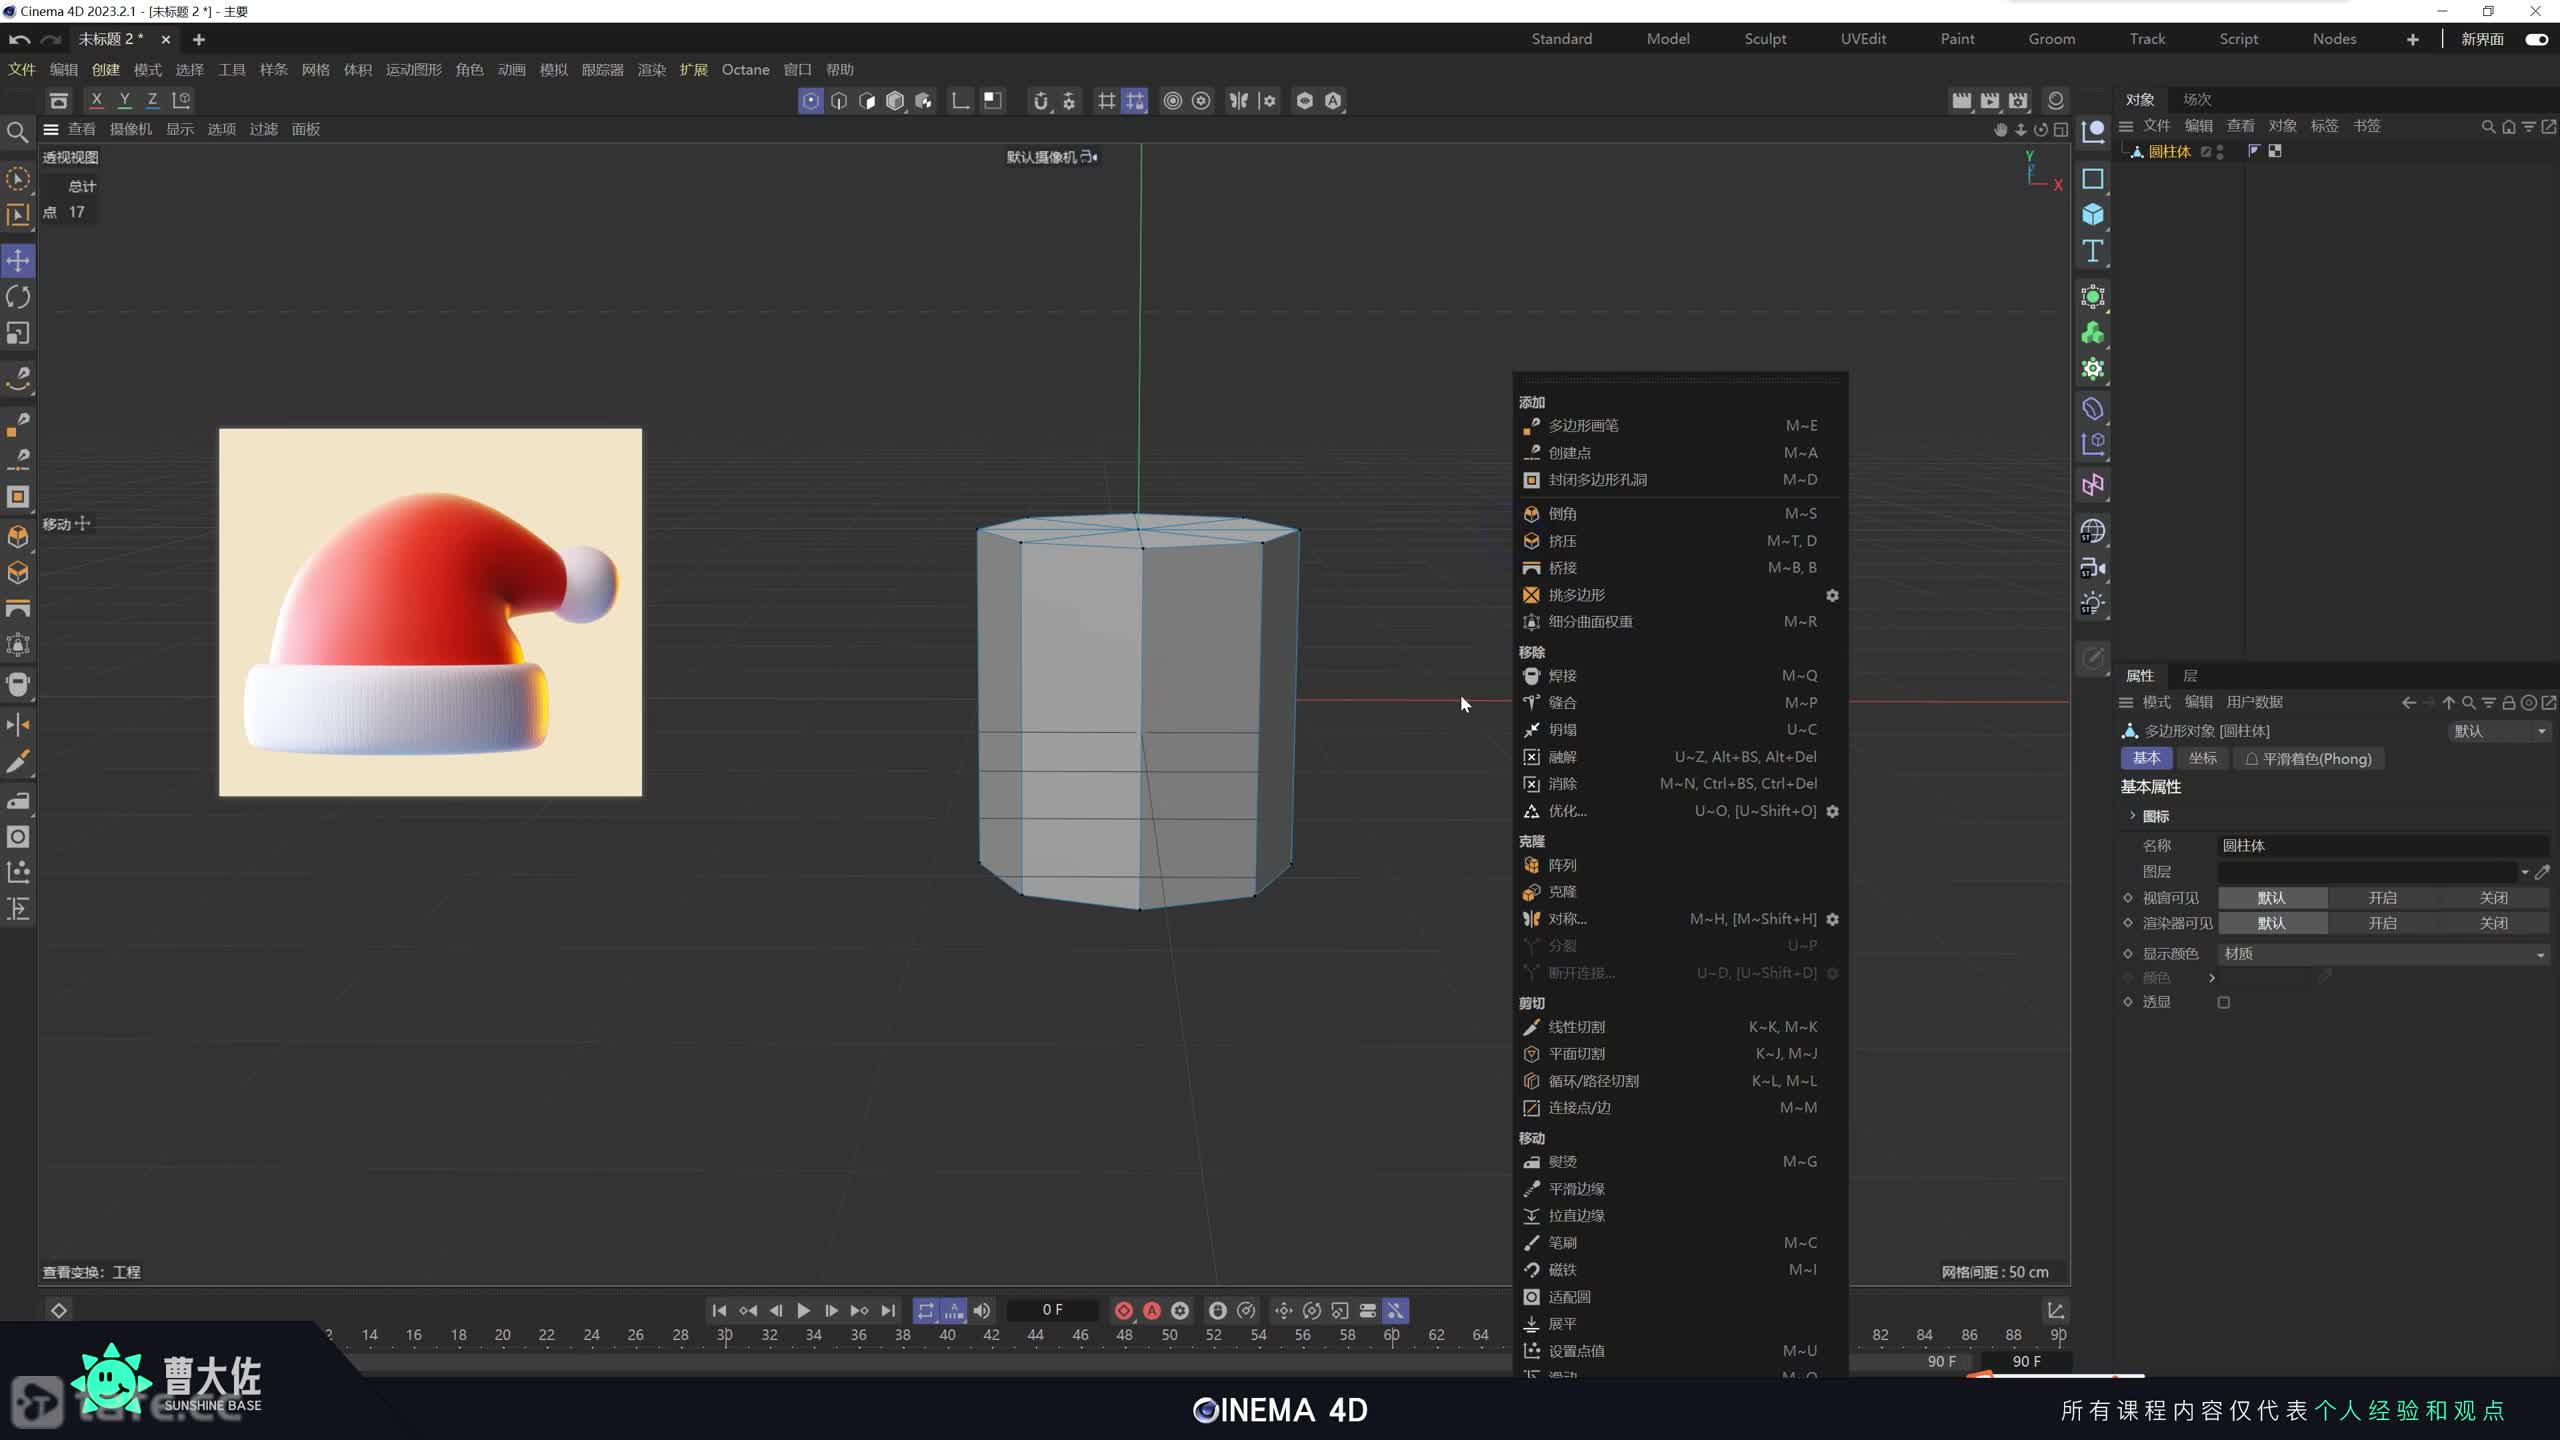Click the search magnifier icon at top left
The image size is (2560, 1440).
pos(17,132)
